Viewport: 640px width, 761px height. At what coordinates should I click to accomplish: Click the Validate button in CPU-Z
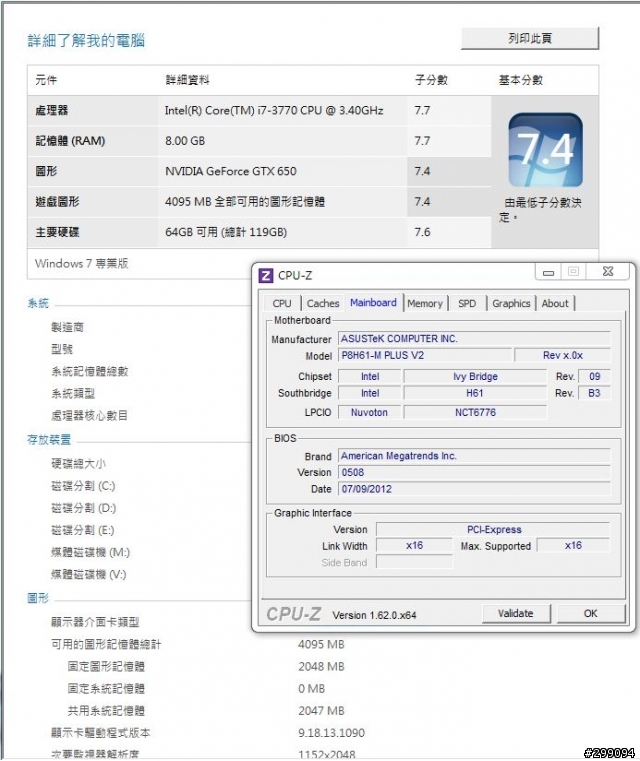tap(516, 613)
